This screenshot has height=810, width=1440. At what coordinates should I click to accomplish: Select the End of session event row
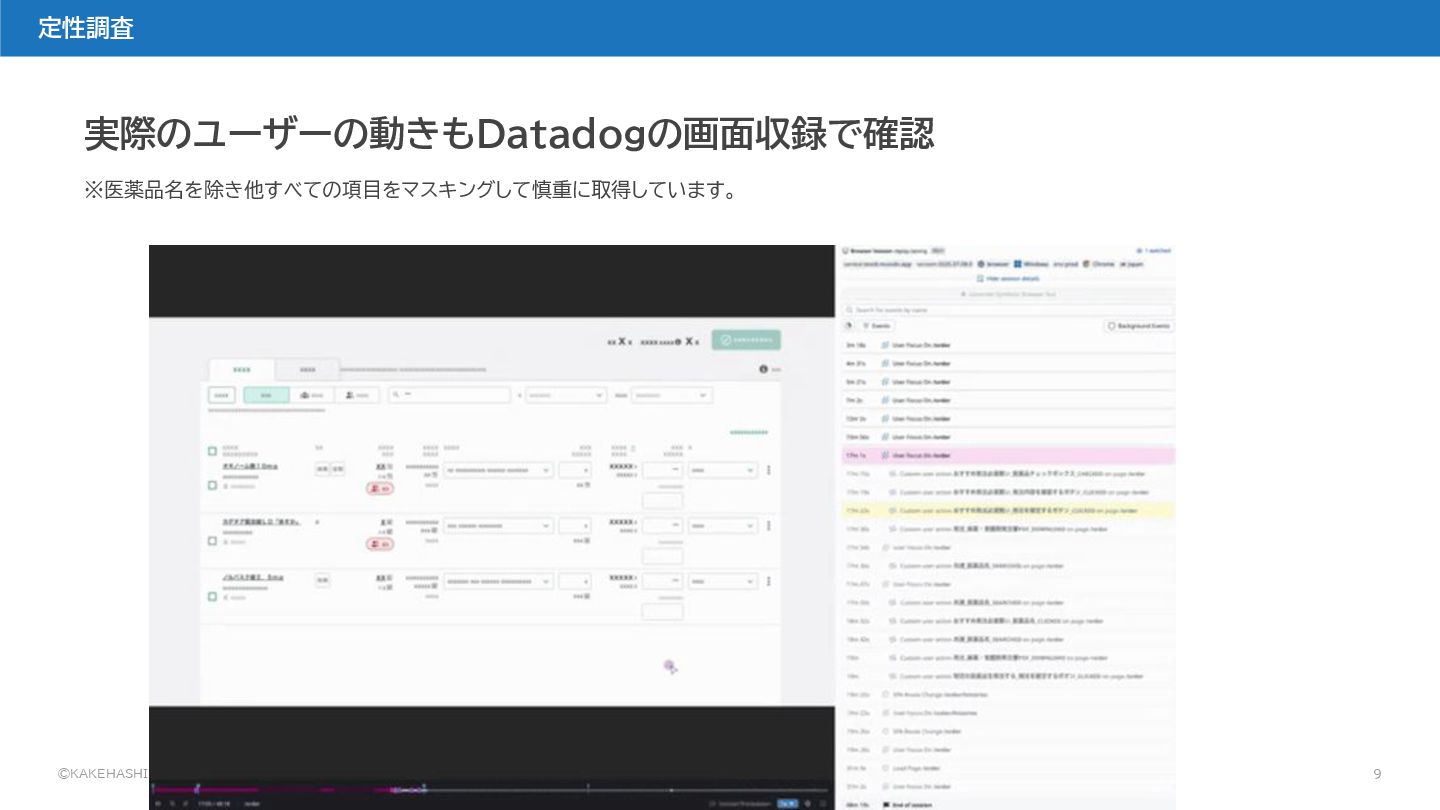tap(1008, 804)
